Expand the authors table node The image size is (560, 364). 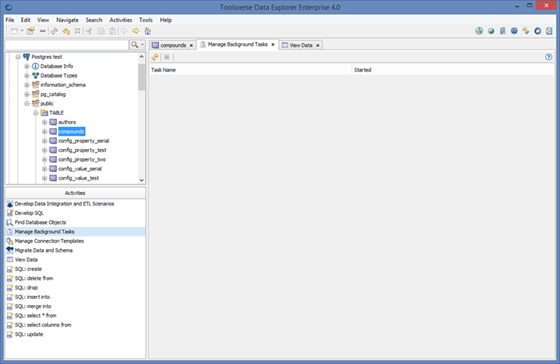pos(45,122)
